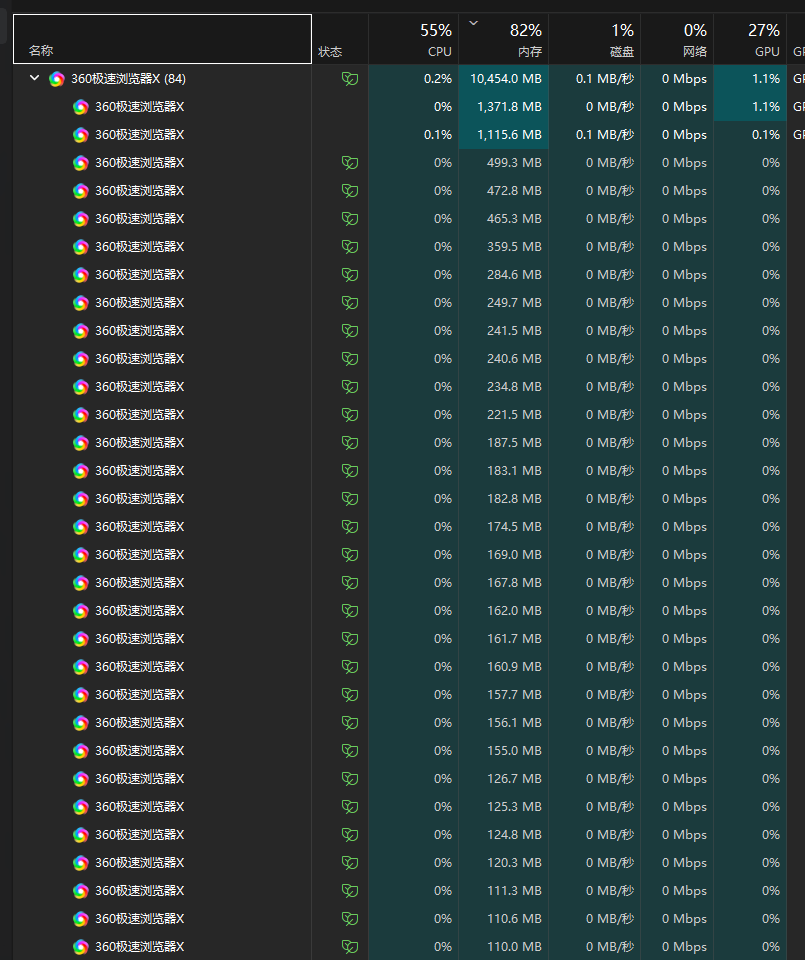Select the 110.6 MB memory cell
This screenshot has height=960, width=805.
click(503, 919)
